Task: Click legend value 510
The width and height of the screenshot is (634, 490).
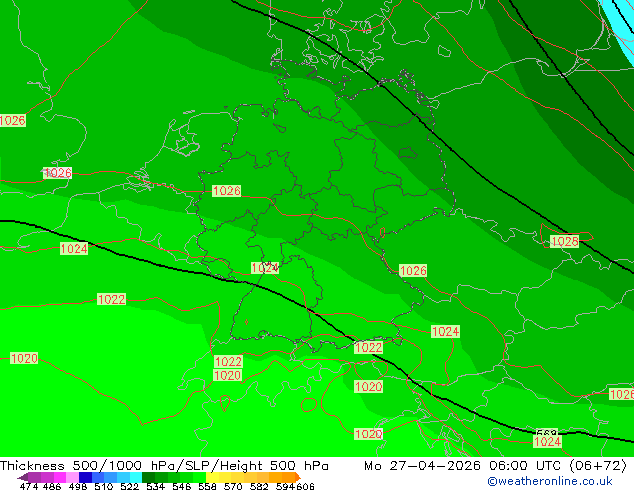Action: (104, 486)
